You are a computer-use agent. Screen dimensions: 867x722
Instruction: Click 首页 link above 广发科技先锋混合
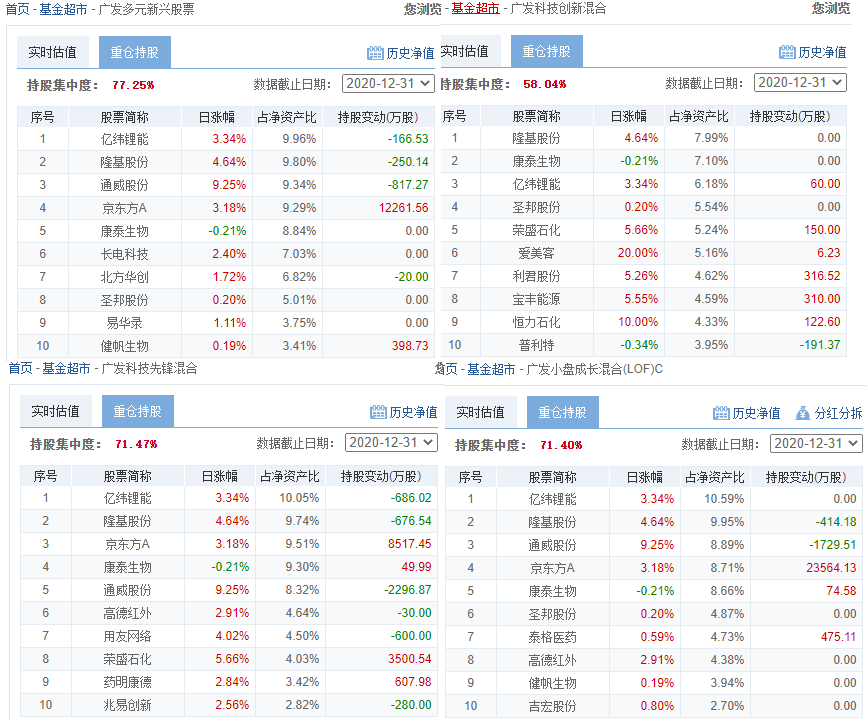[x=20, y=368]
